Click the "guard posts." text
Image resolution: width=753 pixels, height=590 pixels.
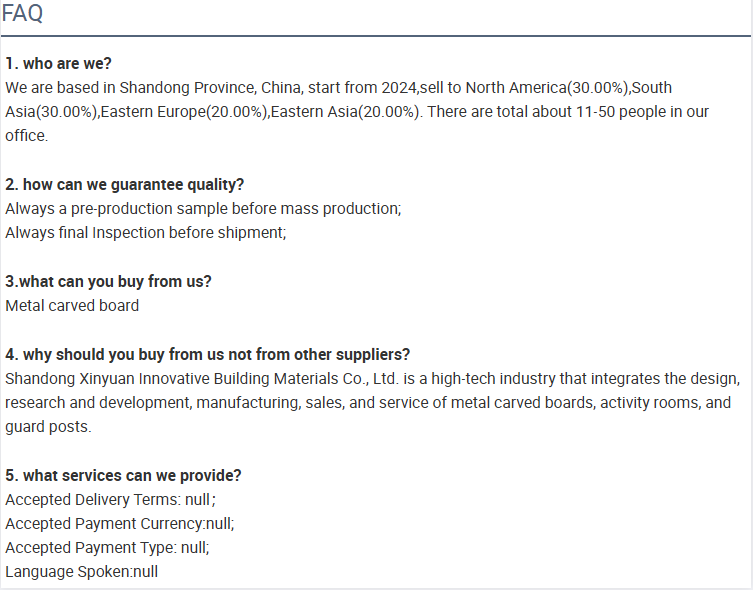[x=48, y=427]
